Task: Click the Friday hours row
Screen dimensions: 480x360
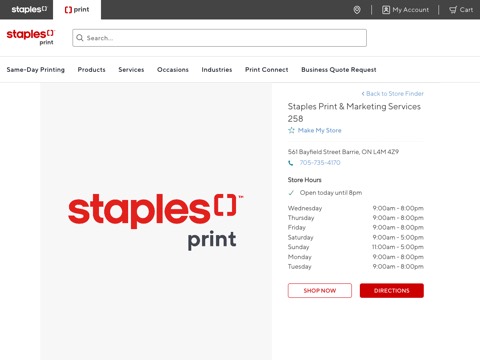Action: (356, 228)
